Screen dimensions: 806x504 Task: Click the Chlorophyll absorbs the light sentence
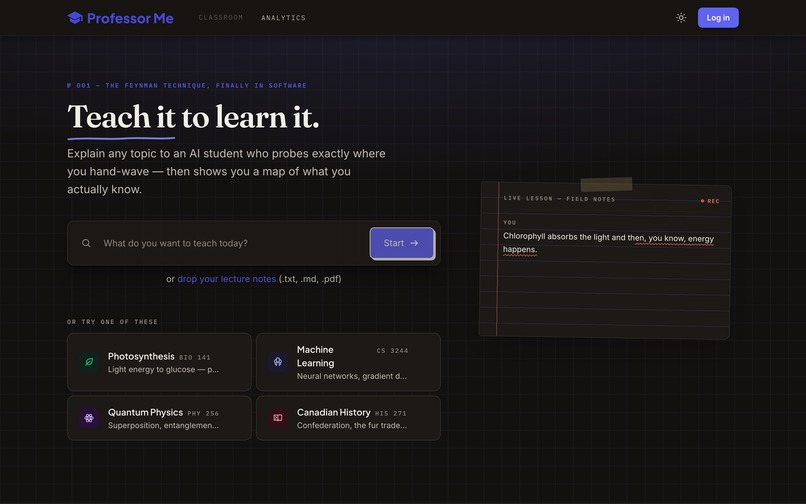pyautogui.click(x=608, y=243)
